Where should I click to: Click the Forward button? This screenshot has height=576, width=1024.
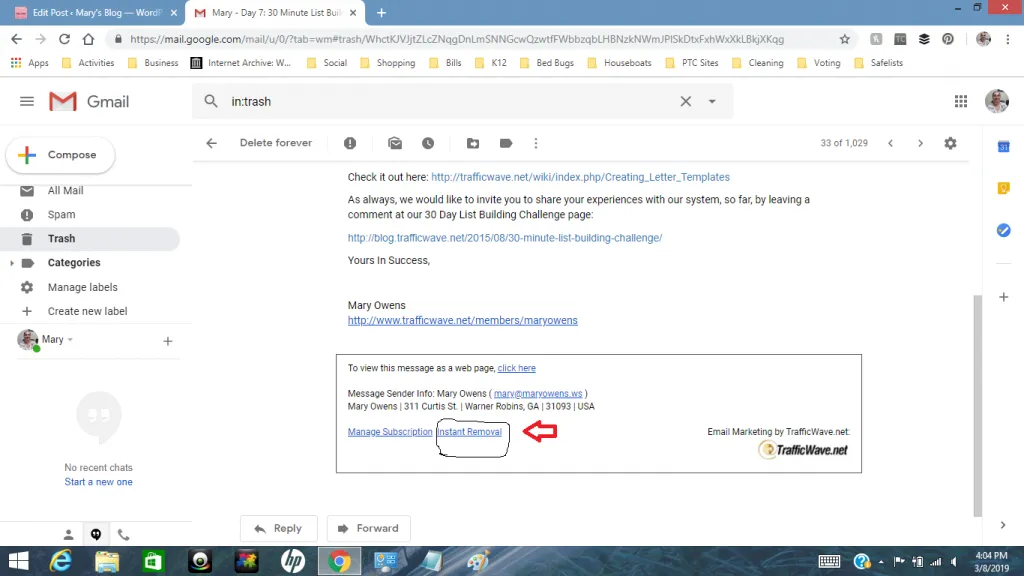[368, 528]
